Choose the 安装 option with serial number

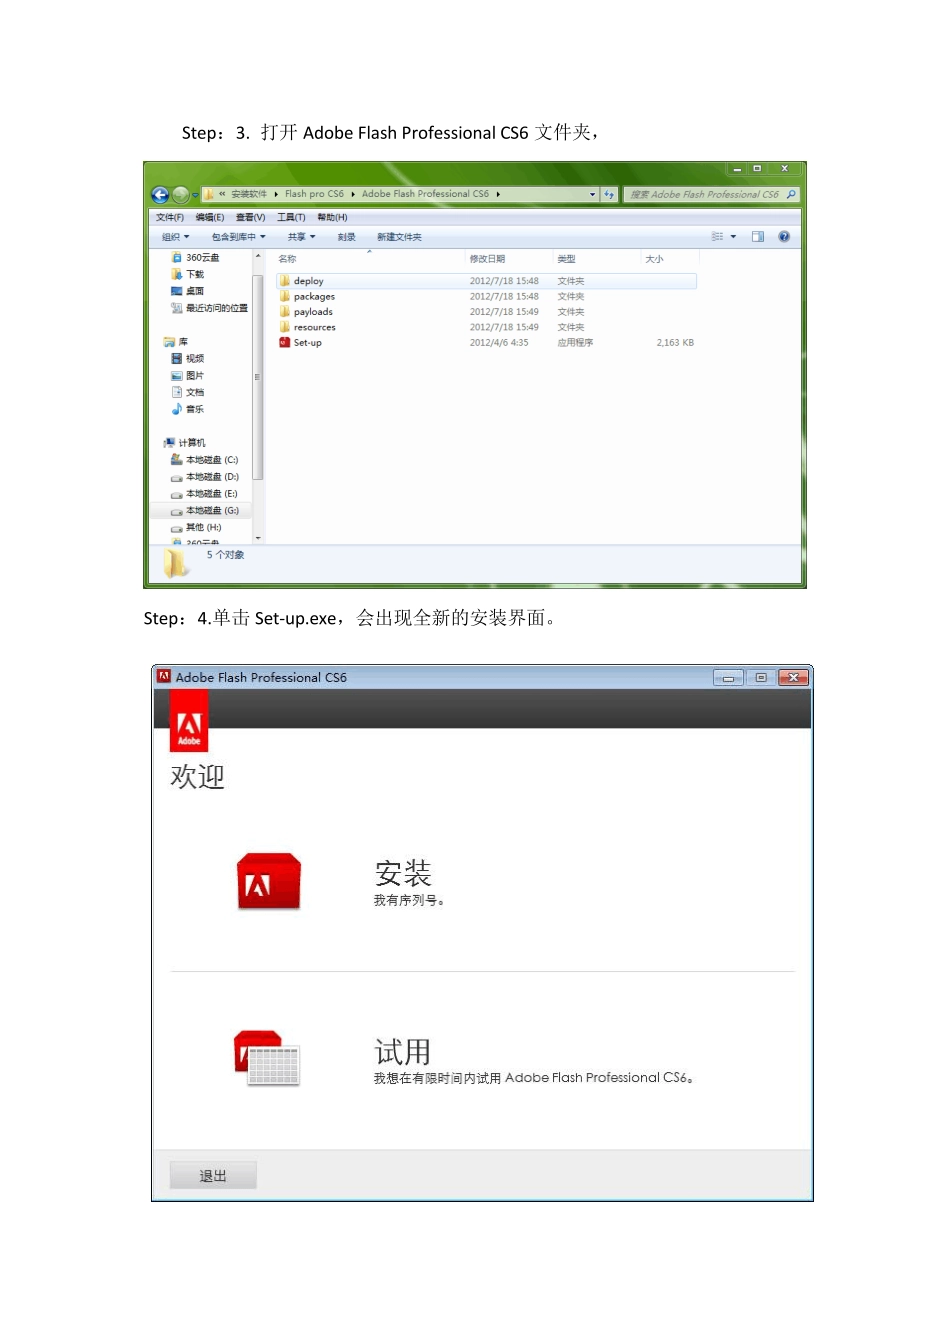[403, 873]
